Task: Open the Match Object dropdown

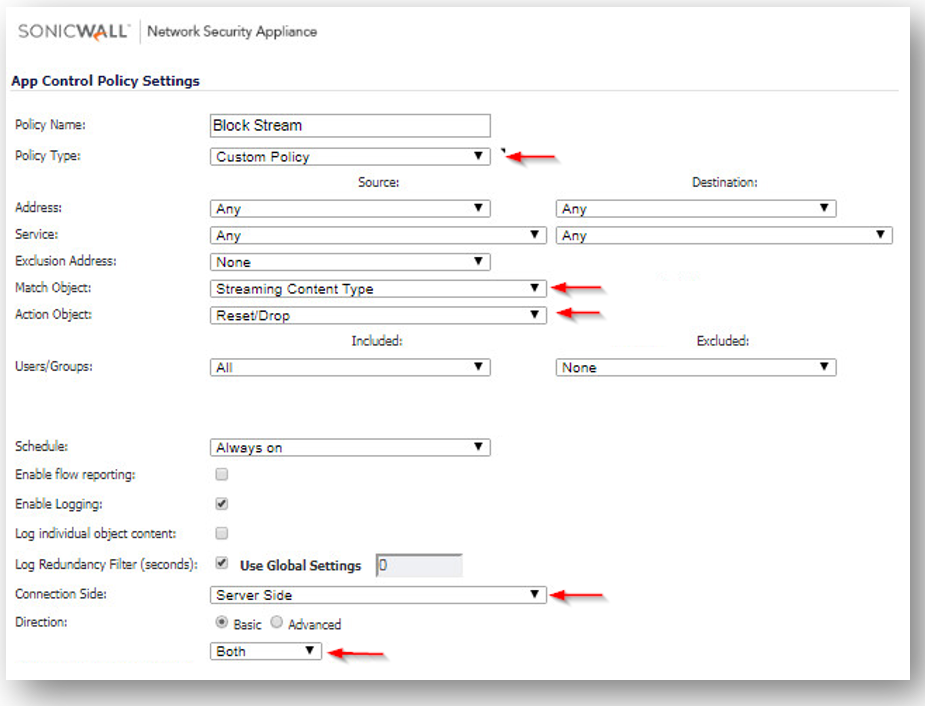Action: pos(378,288)
